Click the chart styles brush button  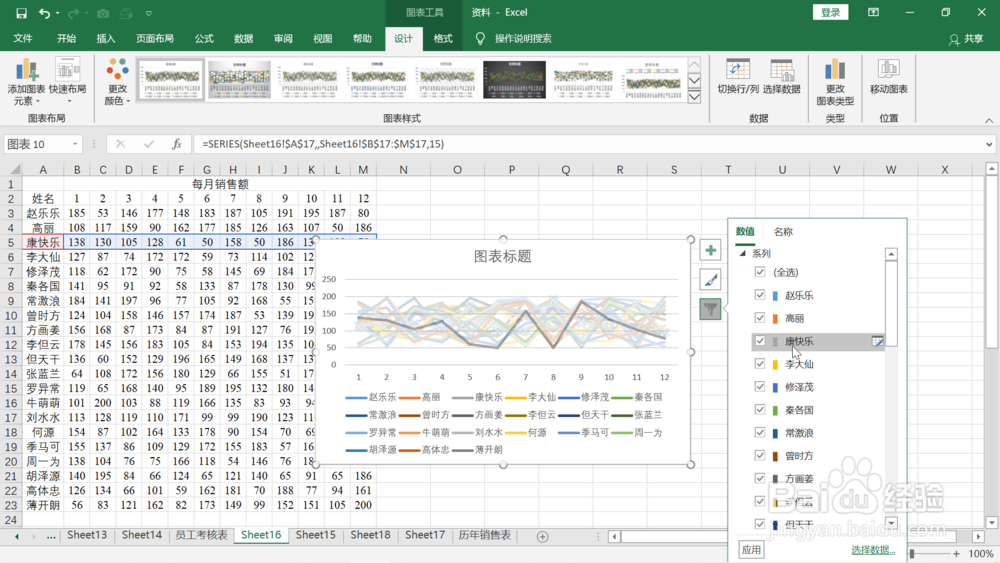(710, 279)
